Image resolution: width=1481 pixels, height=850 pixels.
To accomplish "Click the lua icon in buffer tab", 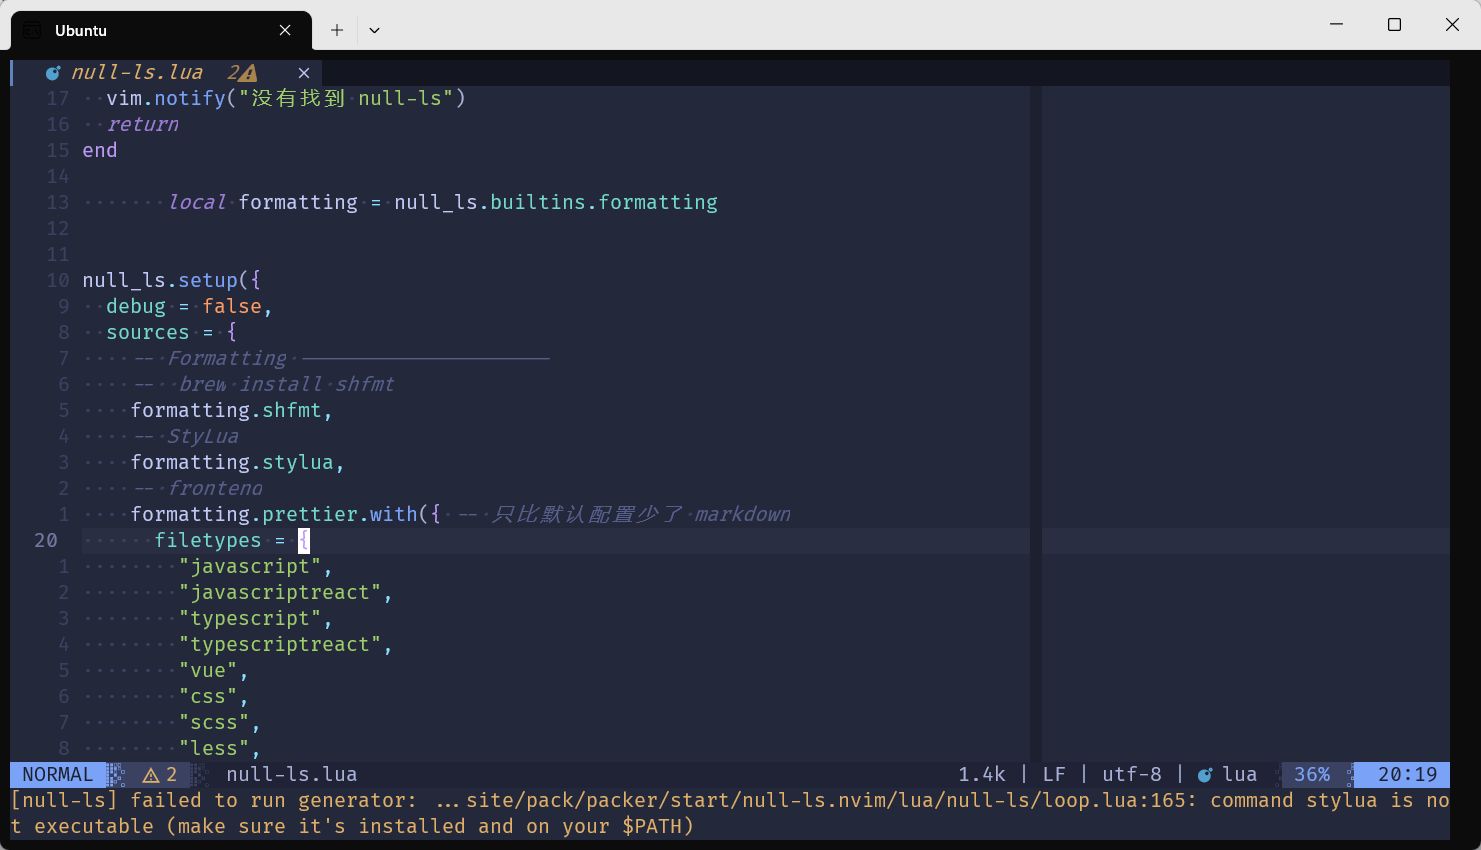I will [52, 73].
